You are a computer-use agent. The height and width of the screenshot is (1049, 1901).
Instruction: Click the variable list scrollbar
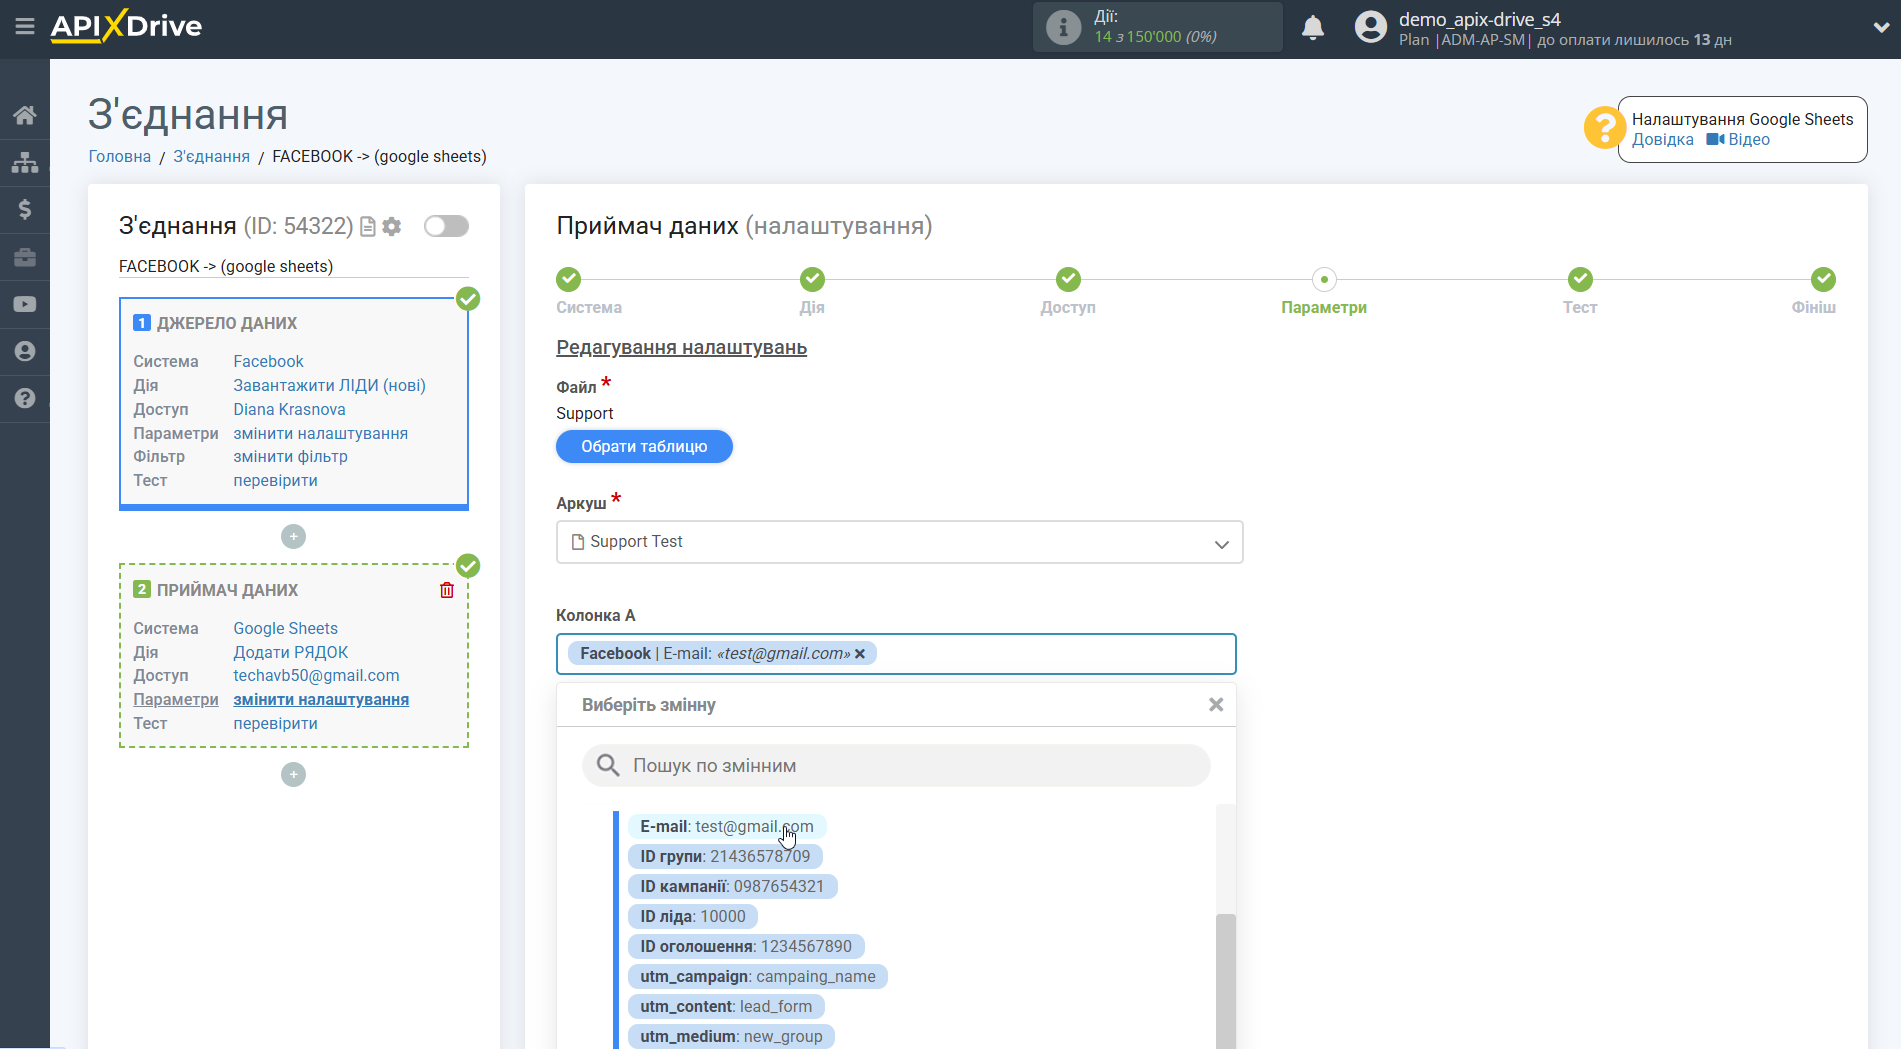[1226, 980]
